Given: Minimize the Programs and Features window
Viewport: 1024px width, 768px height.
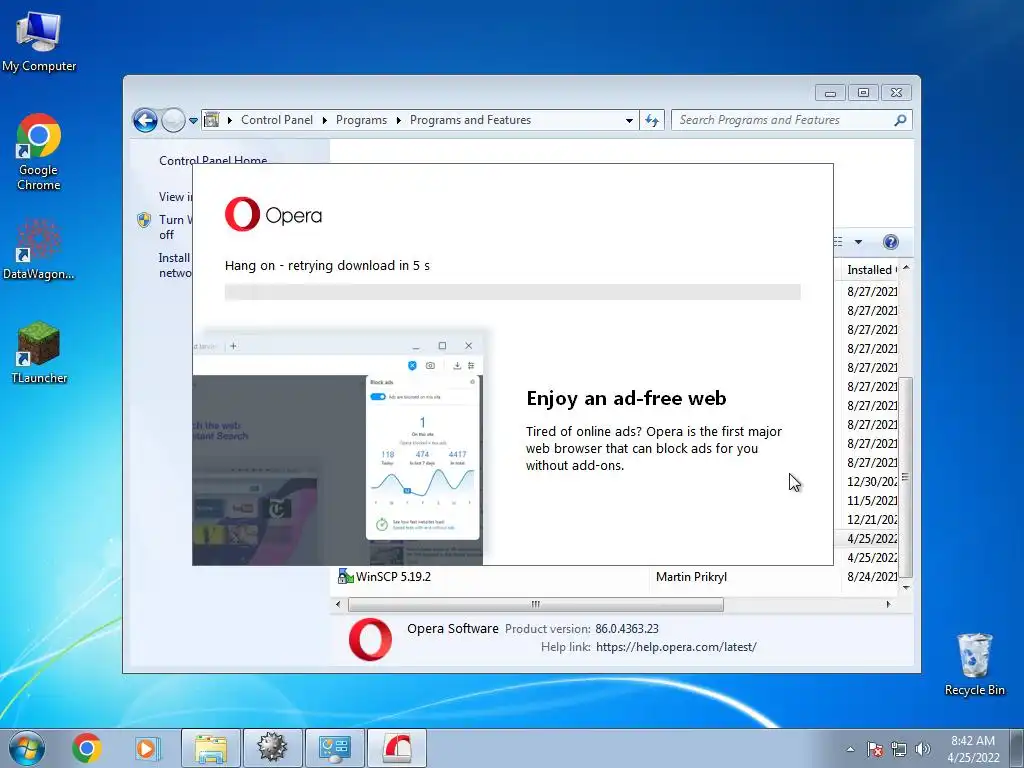Looking at the screenshot, I should (x=830, y=93).
